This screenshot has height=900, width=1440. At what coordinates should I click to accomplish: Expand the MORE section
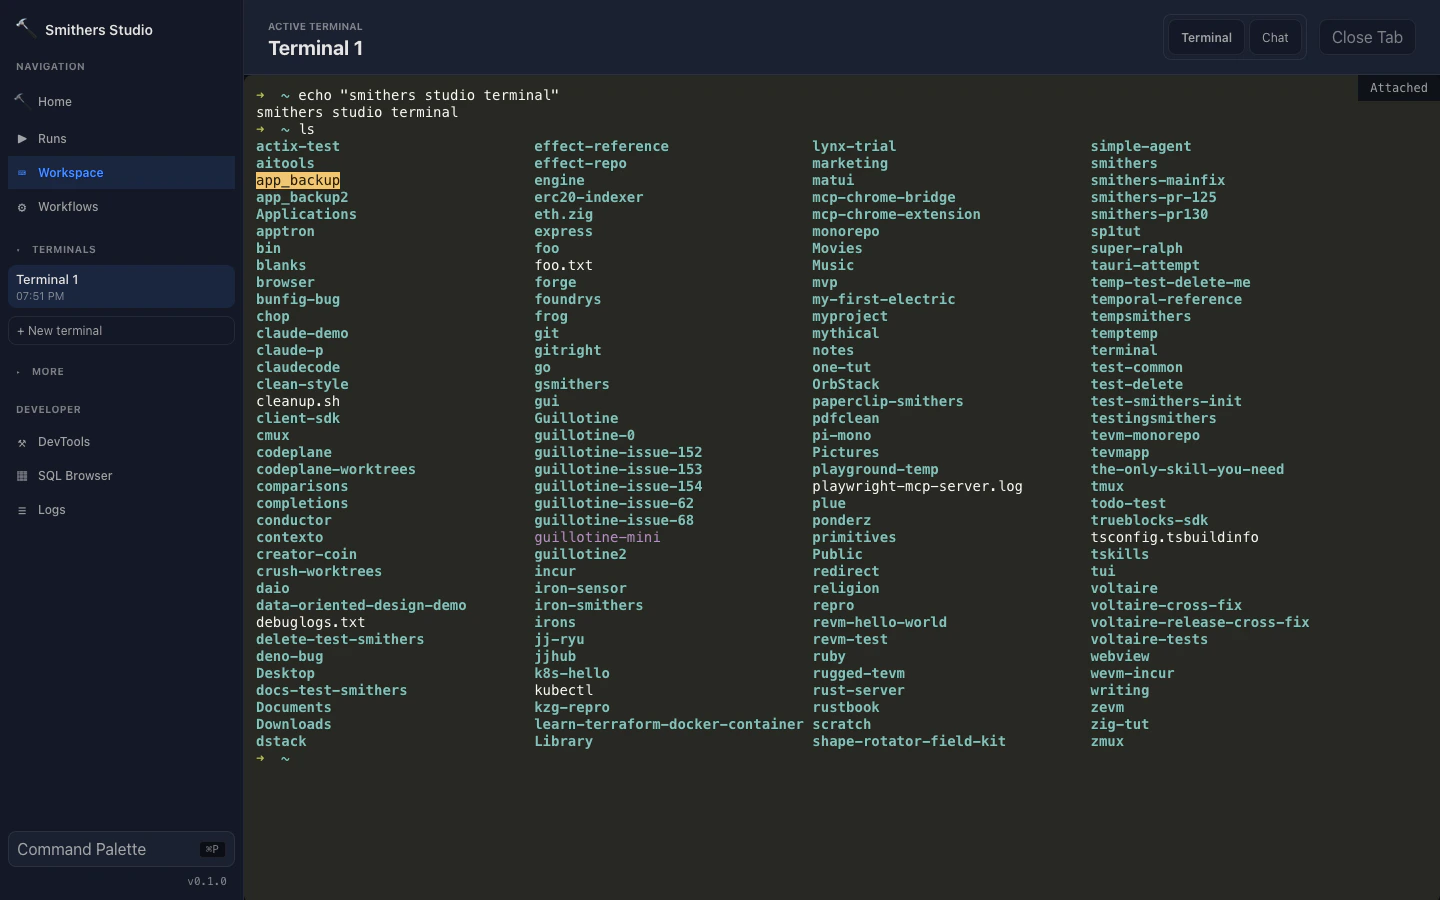[48, 371]
